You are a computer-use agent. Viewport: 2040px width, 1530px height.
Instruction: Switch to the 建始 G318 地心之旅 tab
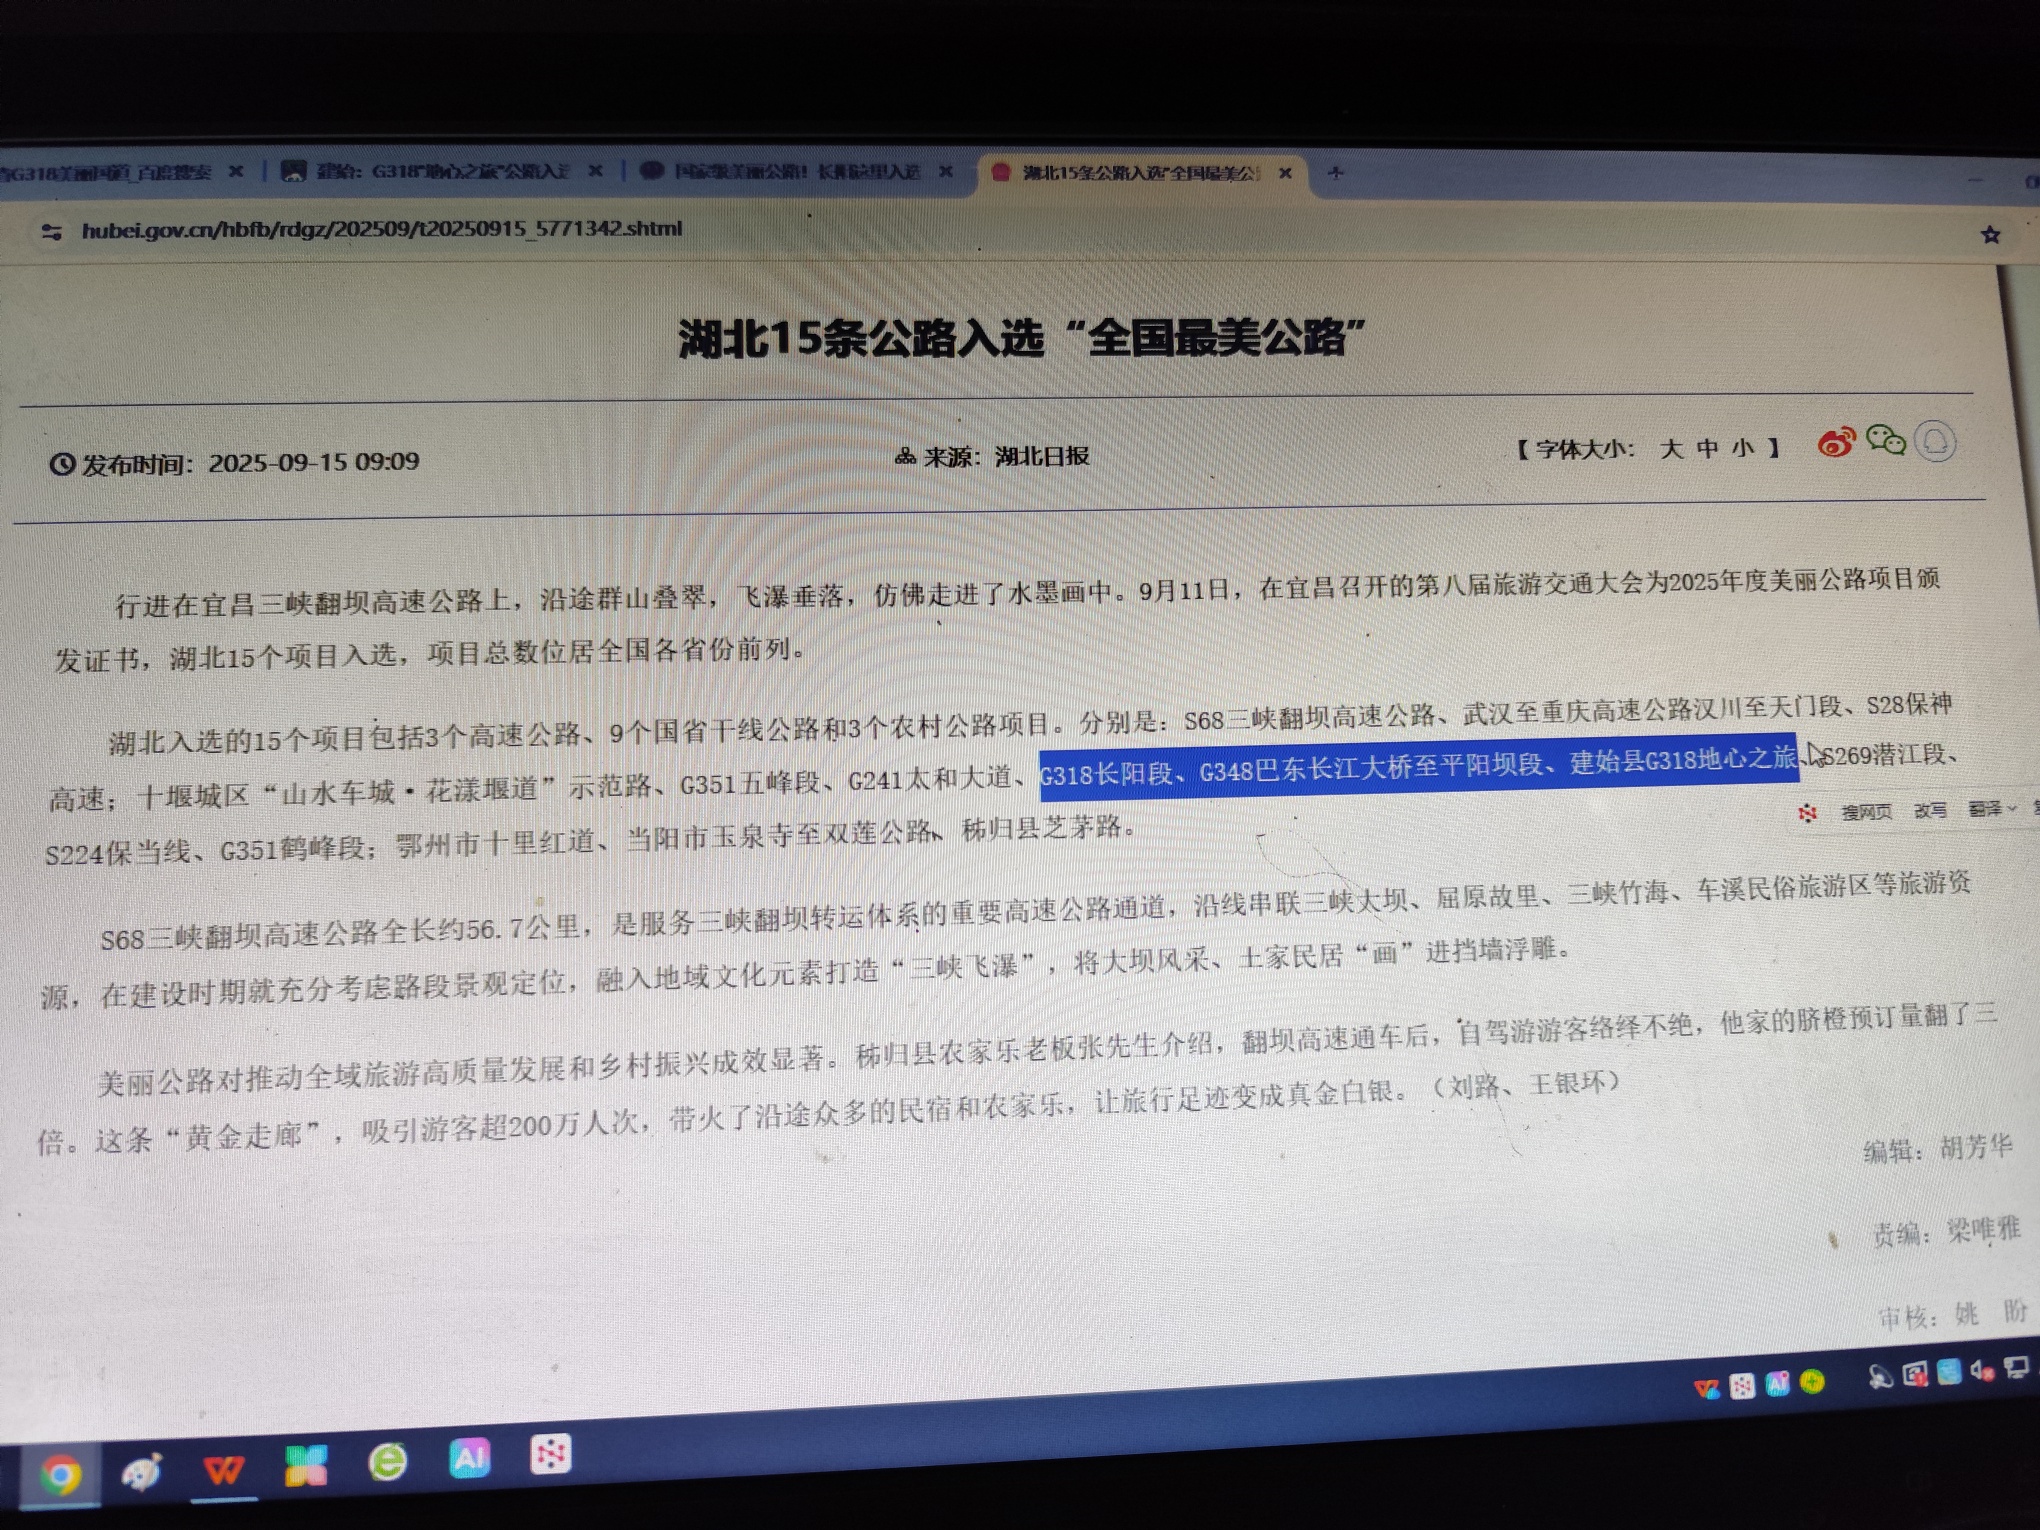point(443,172)
